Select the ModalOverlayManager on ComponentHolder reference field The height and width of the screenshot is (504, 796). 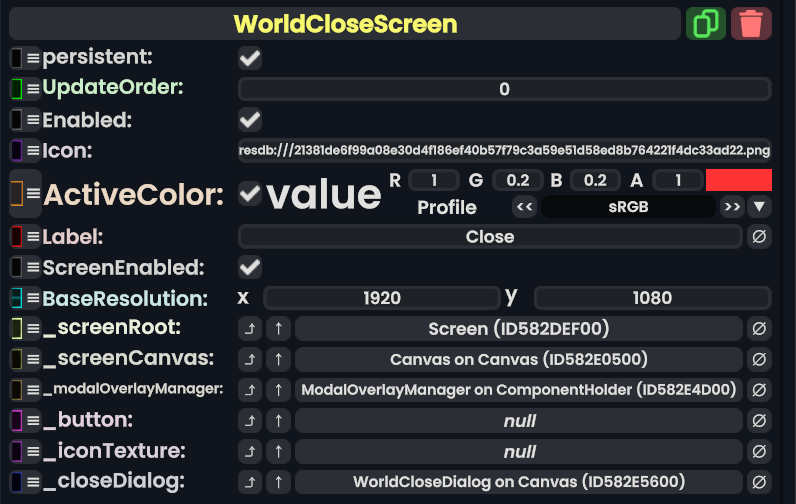coord(519,390)
